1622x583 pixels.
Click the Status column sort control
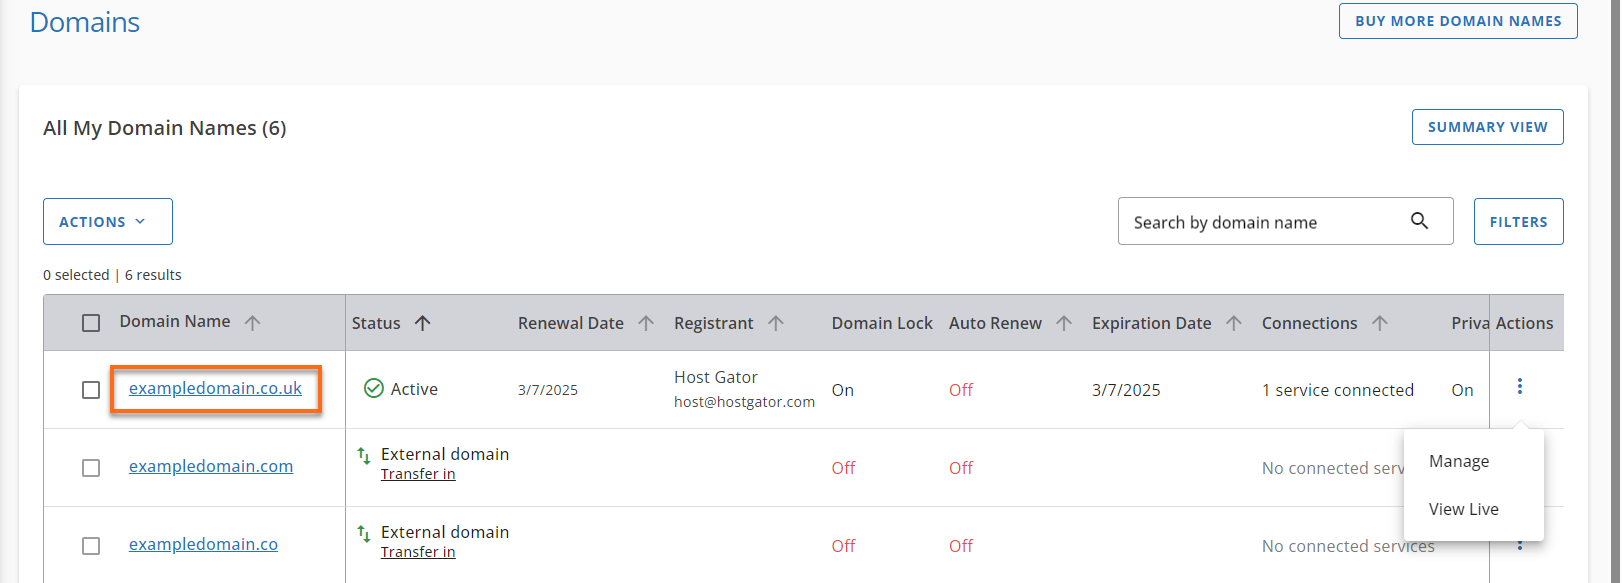tap(423, 322)
